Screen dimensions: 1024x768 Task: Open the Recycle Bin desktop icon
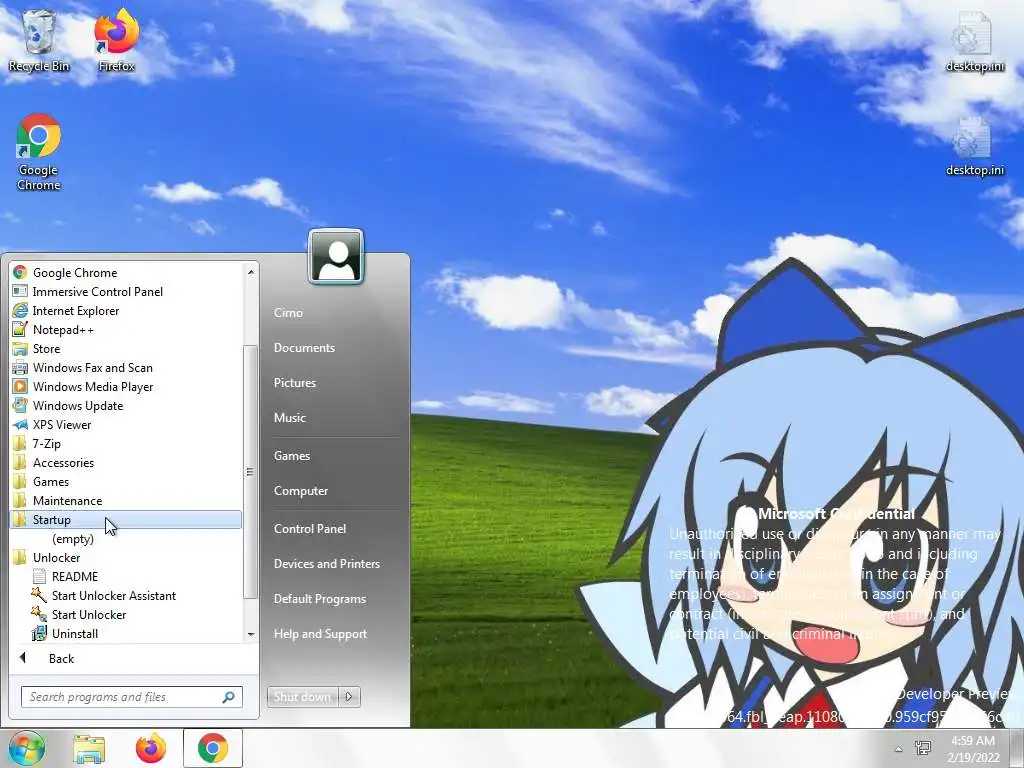[39, 39]
